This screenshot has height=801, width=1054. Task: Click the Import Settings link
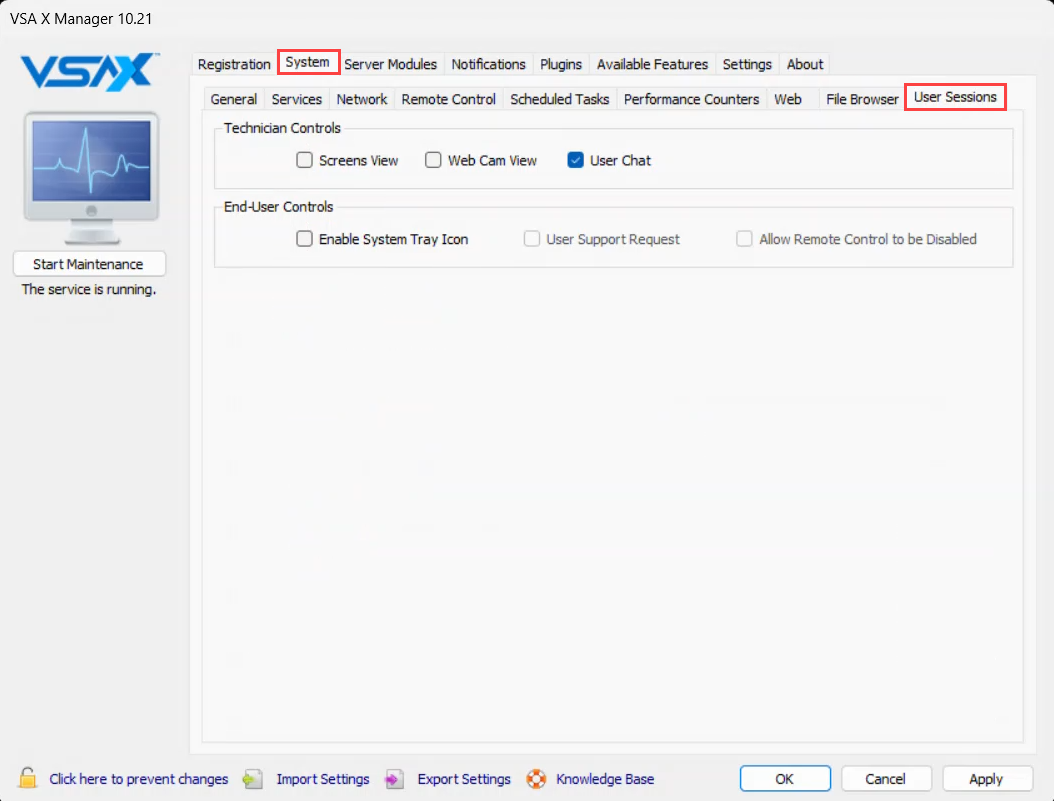[323, 779]
